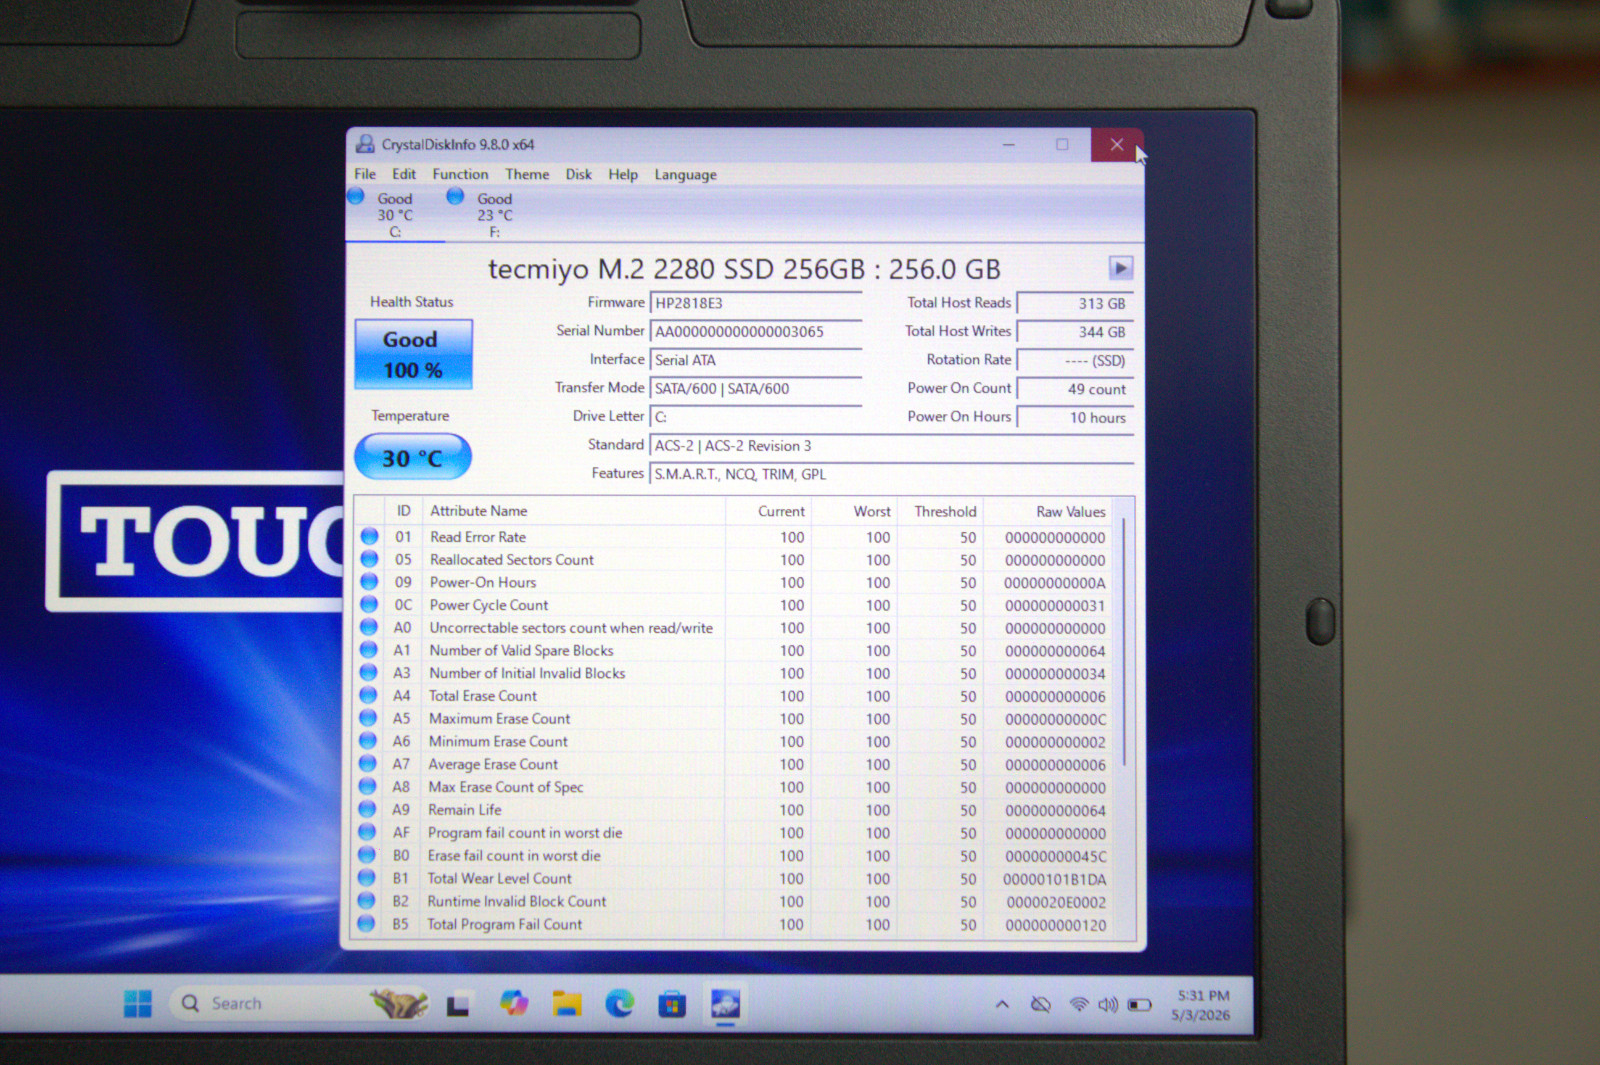
Task: Click the Attribute Name column header
Action: click(573, 511)
